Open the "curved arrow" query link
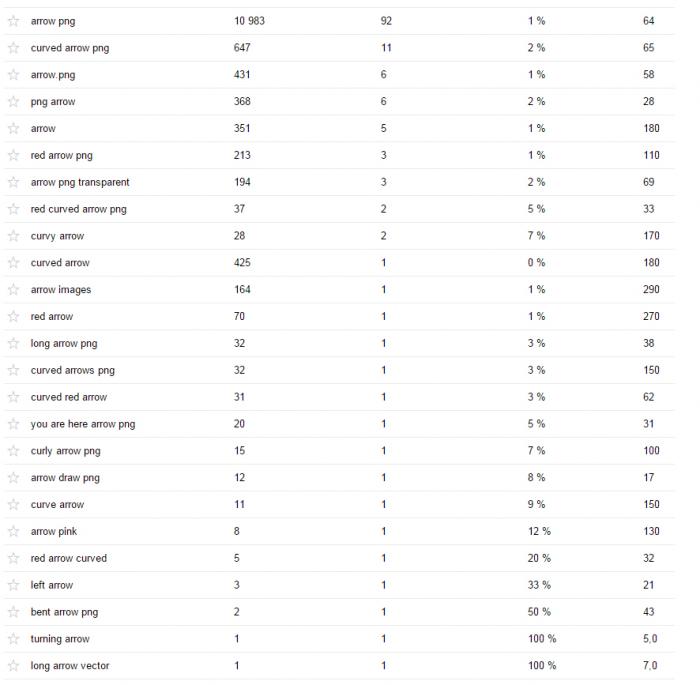The image size is (700, 685). point(60,263)
